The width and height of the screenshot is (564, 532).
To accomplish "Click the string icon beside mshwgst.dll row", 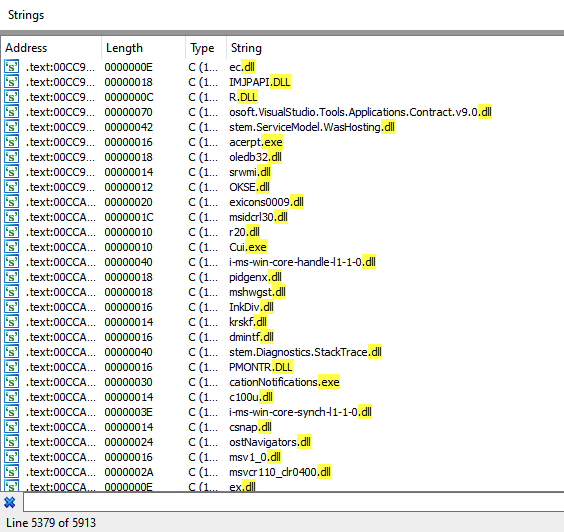I will click(12, 292).
